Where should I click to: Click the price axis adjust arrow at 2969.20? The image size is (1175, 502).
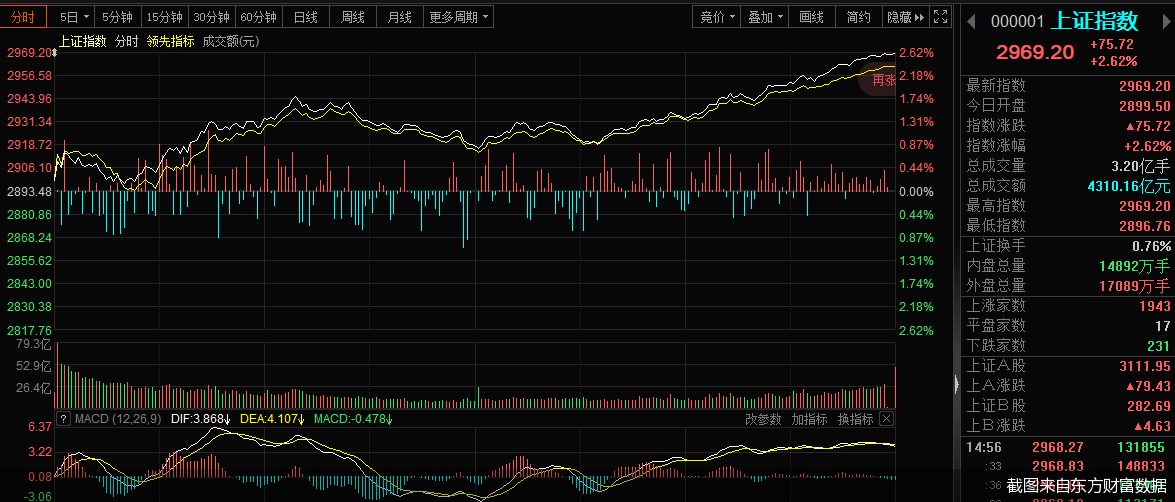click(x=54, y=52)
